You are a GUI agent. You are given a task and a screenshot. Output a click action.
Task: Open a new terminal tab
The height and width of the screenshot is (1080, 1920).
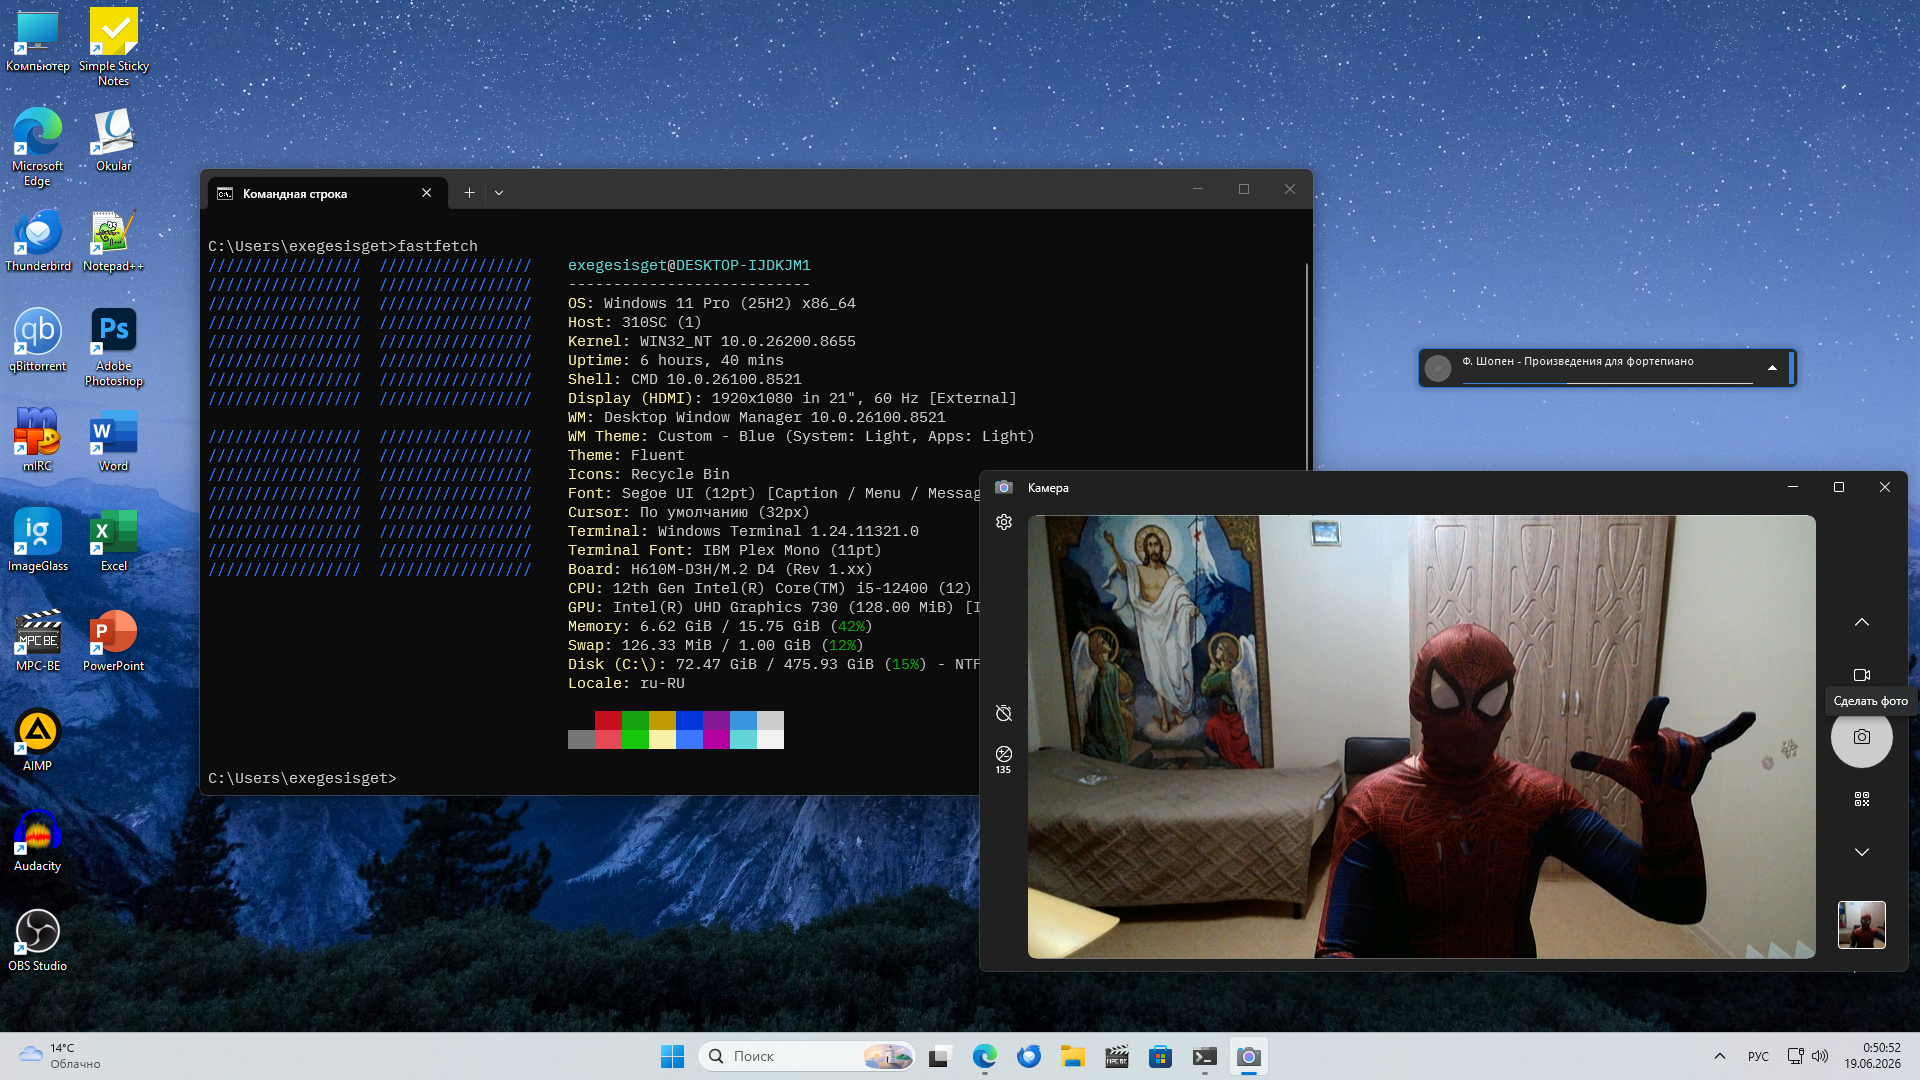(x=469, y=193)
